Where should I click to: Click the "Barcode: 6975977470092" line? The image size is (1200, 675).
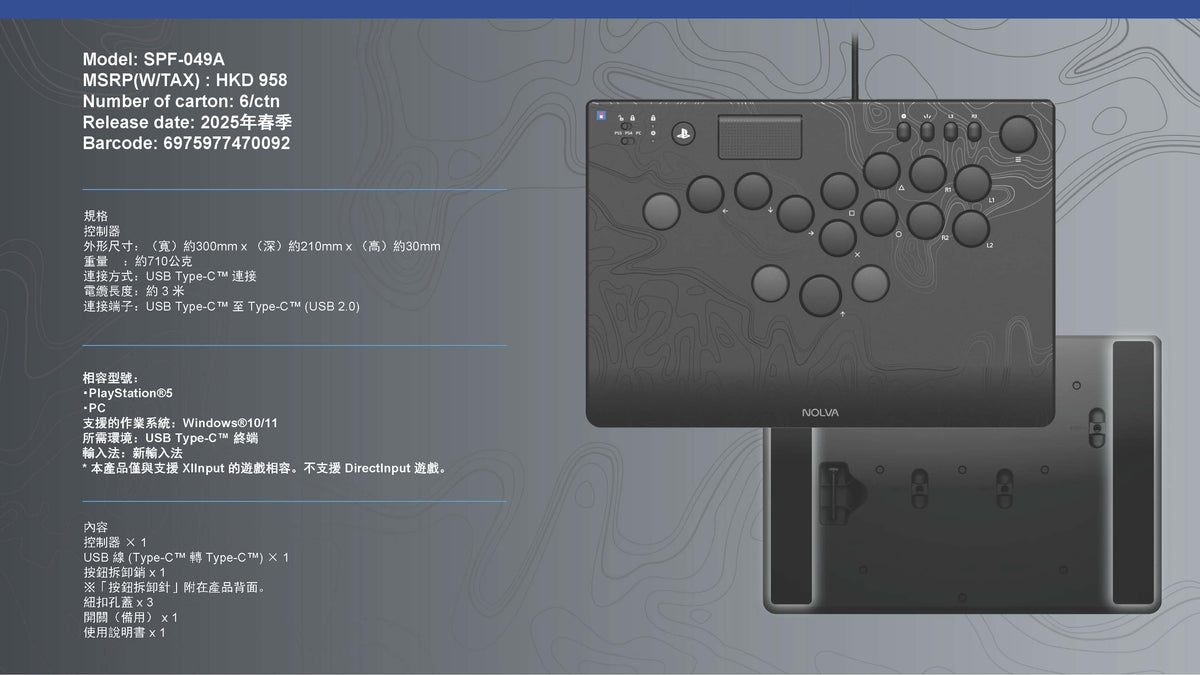point(187,143)
